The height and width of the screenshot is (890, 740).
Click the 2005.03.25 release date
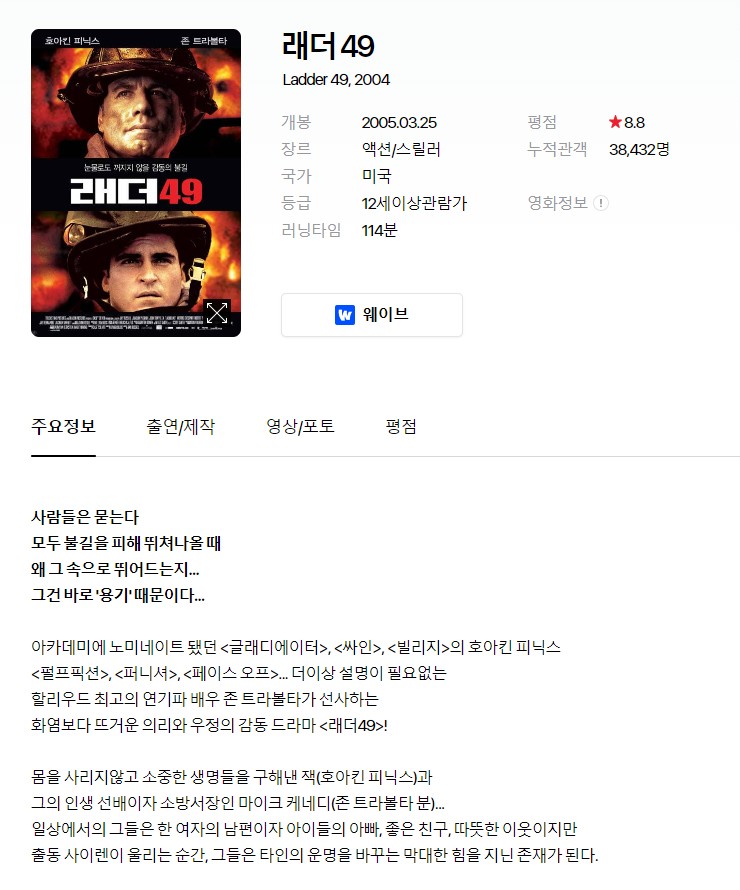[x=399, y=123]
